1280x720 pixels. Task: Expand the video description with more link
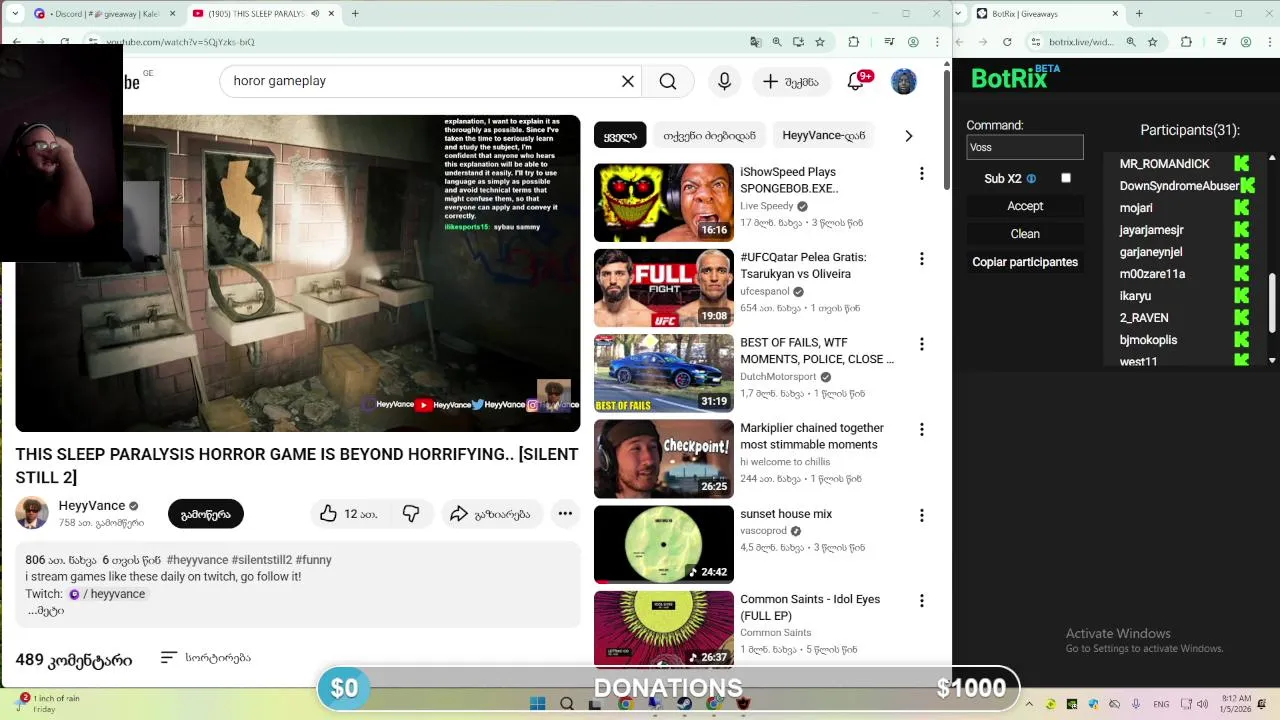tap(45, 611)
